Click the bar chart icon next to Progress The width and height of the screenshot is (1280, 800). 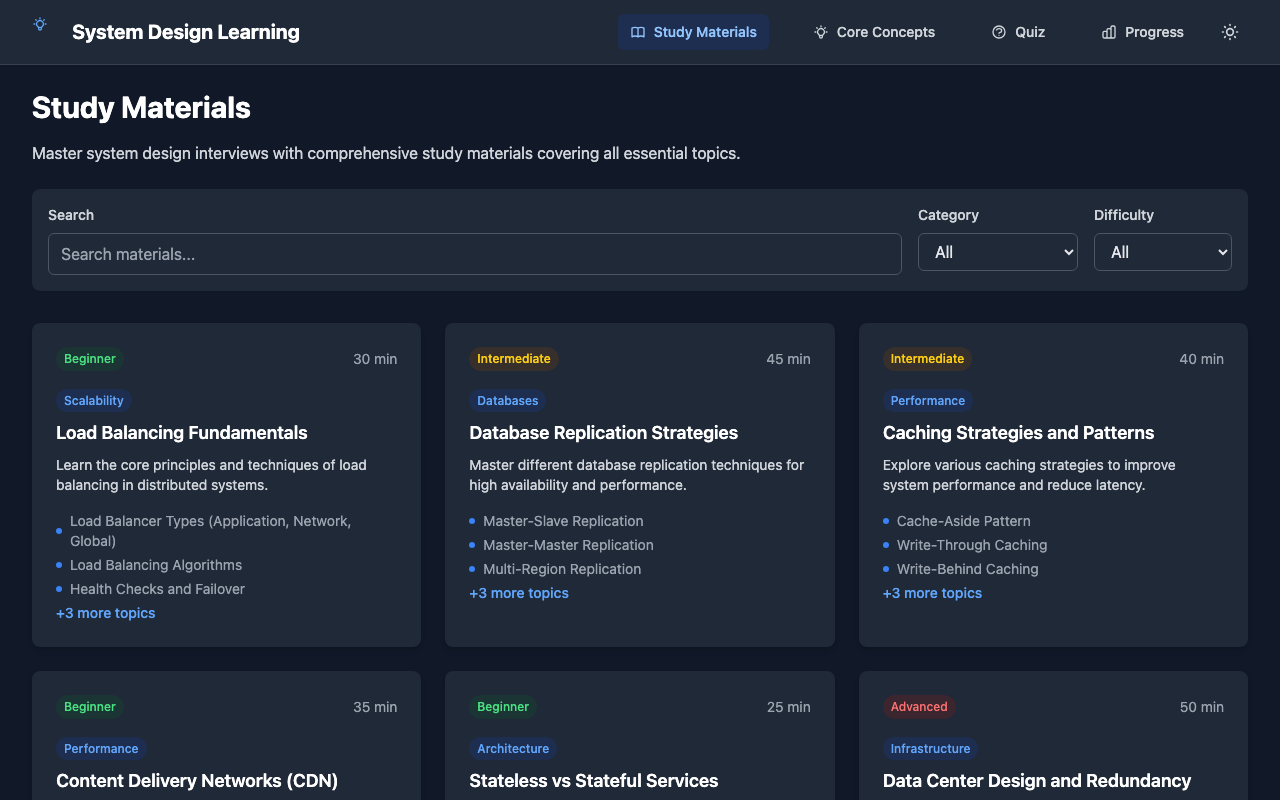pos(1108,32)
